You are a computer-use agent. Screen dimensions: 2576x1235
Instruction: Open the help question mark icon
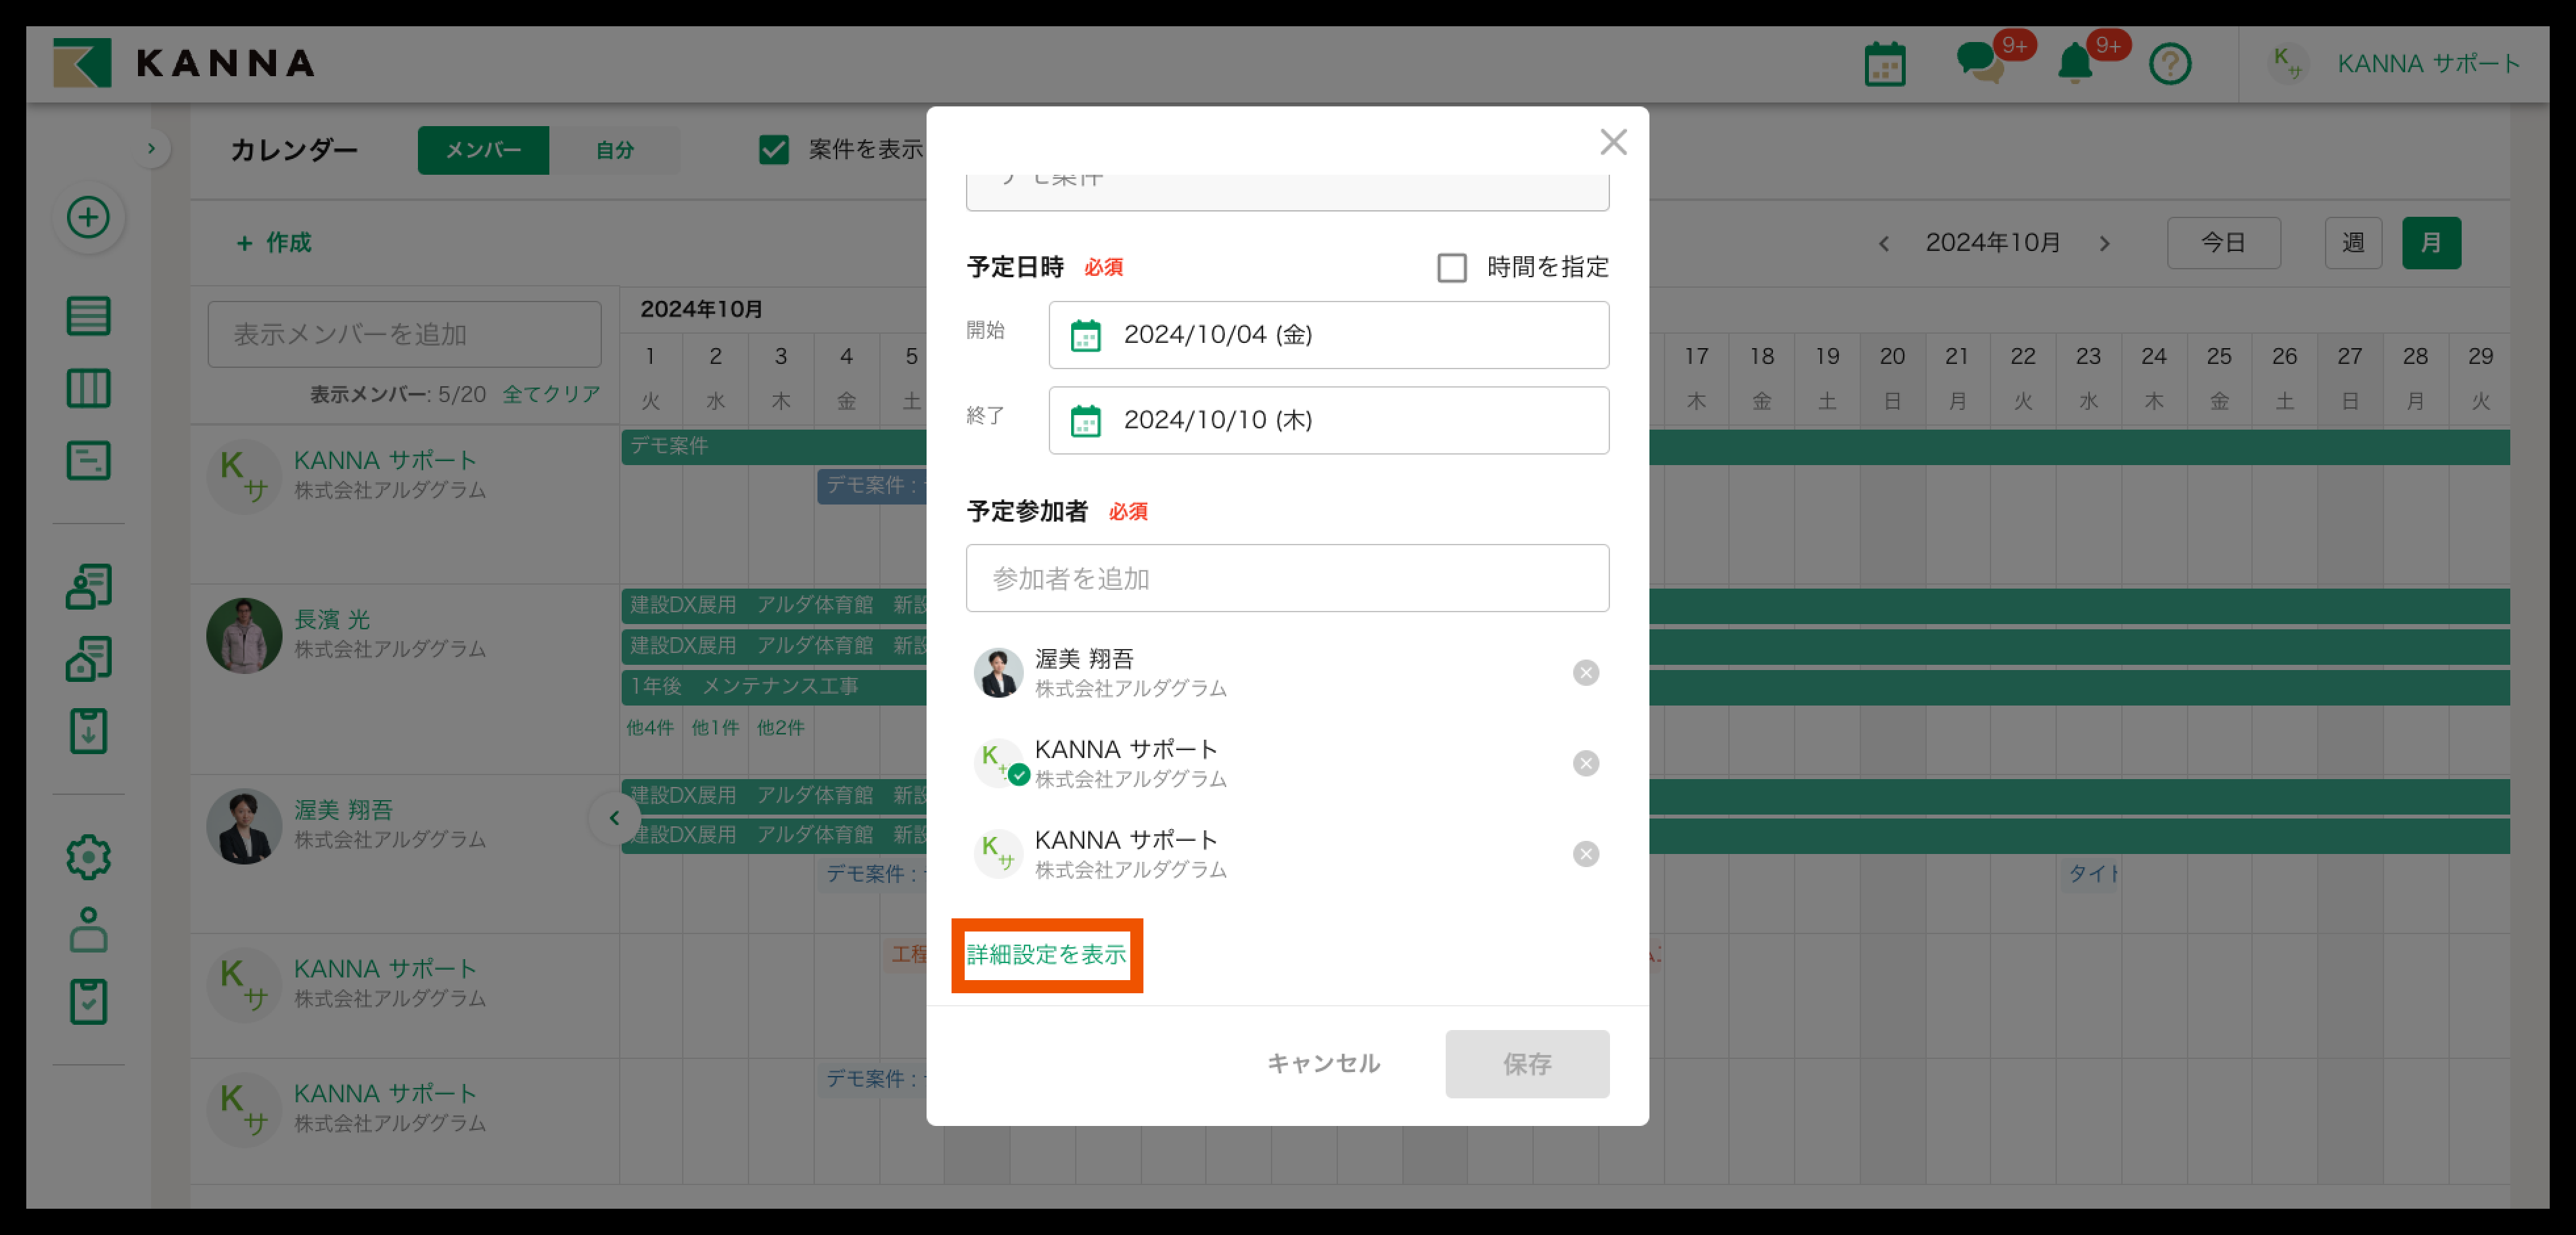tap(2169, 65)
